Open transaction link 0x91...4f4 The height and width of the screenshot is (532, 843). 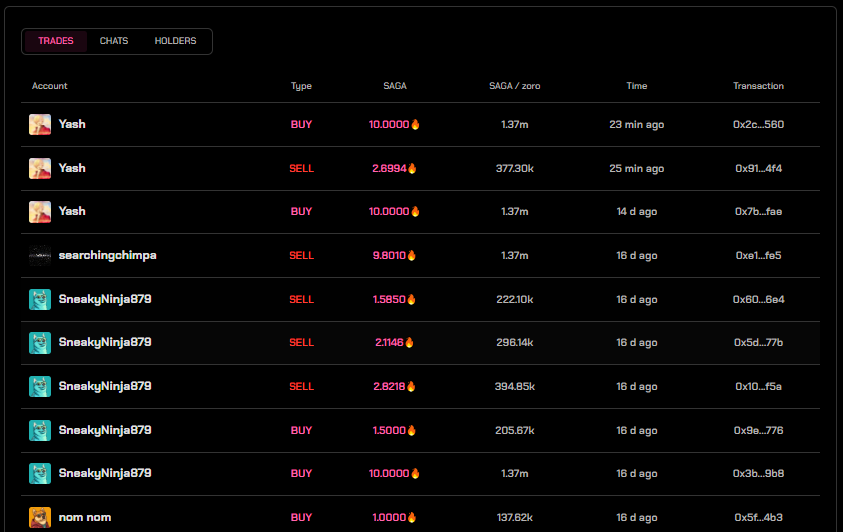click(x=758, y=168)
